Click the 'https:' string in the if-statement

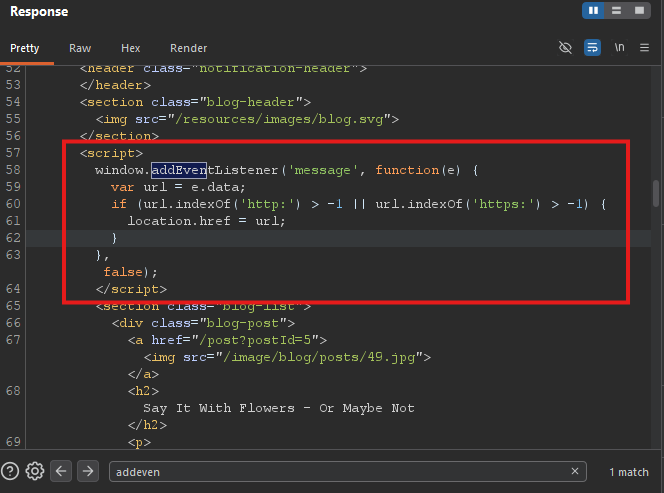[503, 204]
